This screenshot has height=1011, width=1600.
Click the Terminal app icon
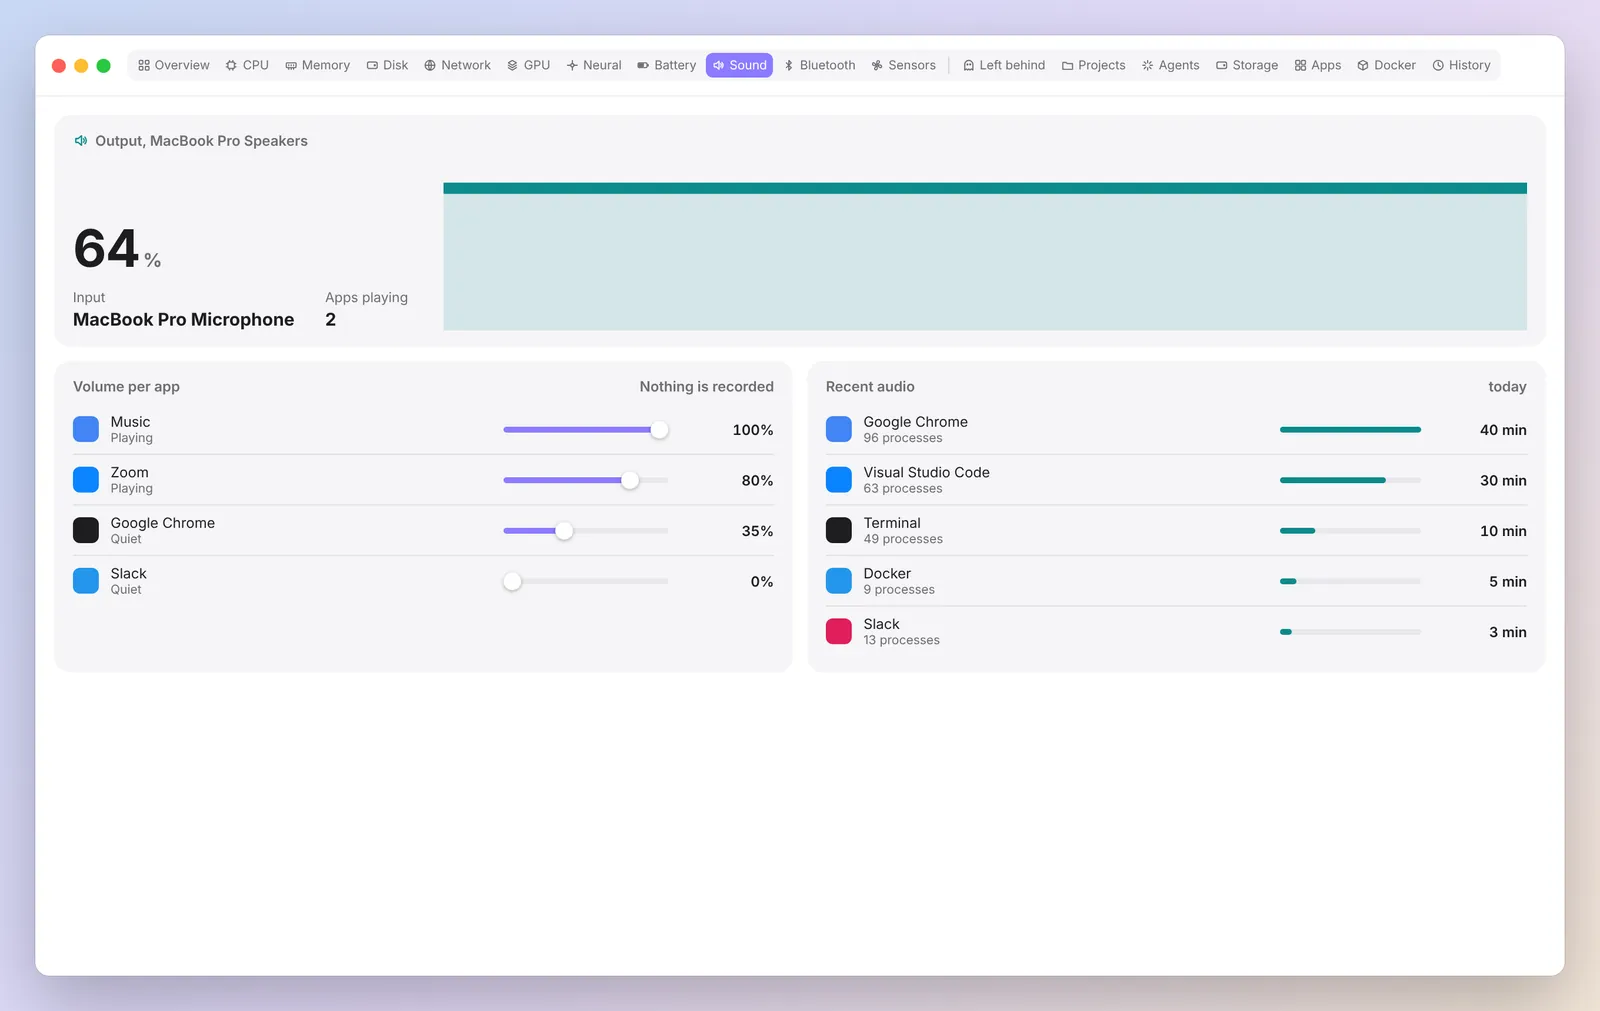839,531
